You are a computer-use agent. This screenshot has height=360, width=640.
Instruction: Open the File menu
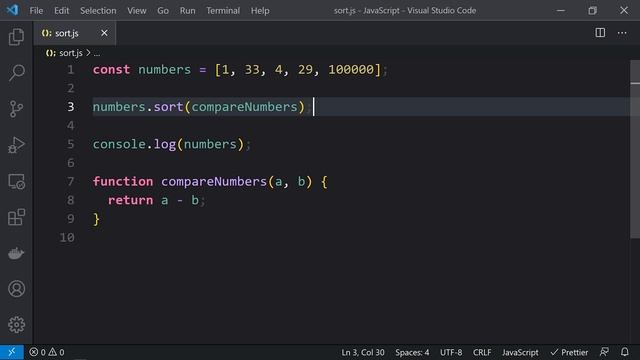pos(36,11)
